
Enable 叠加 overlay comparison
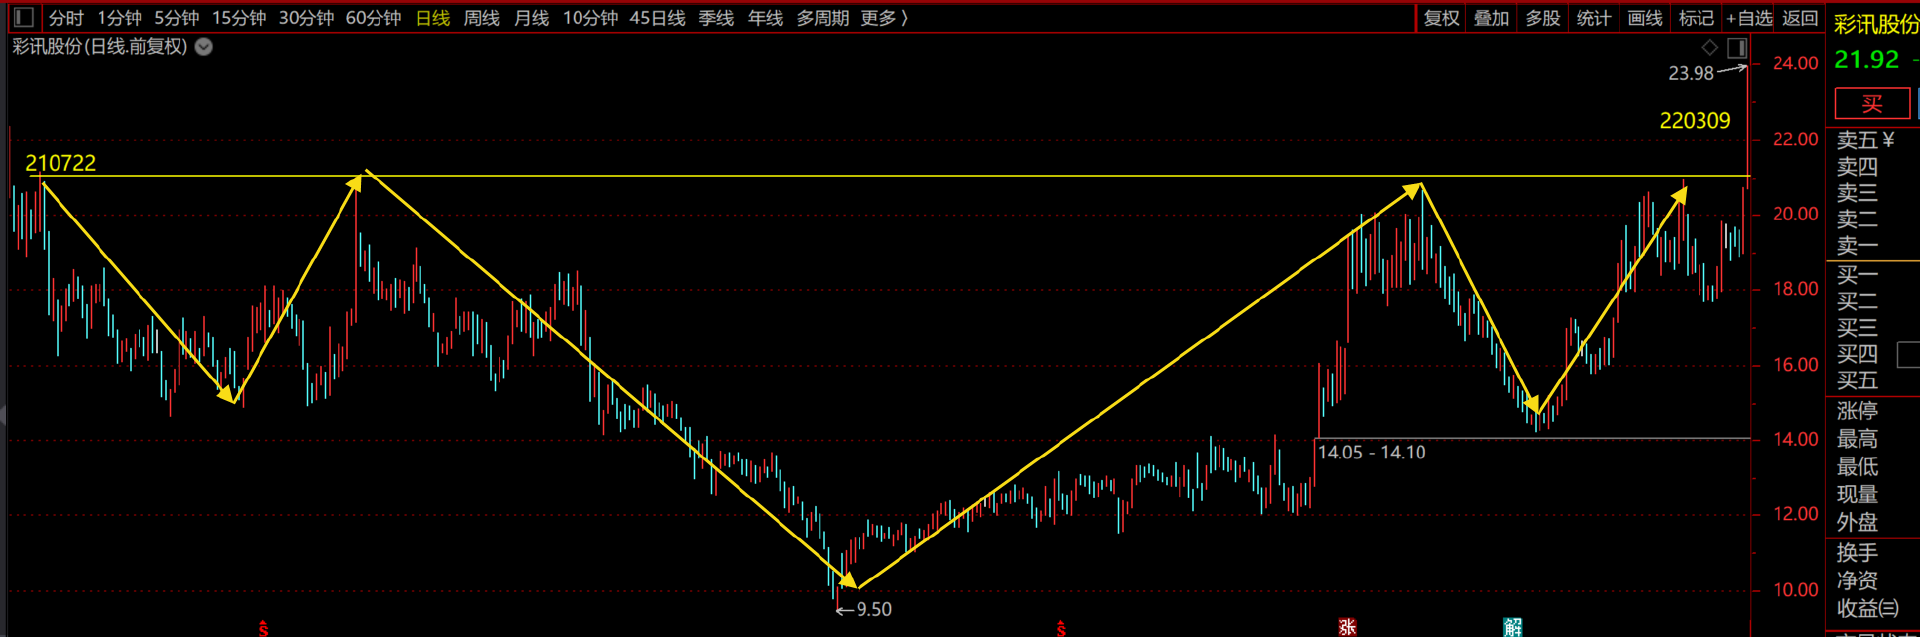point(1492,18)
